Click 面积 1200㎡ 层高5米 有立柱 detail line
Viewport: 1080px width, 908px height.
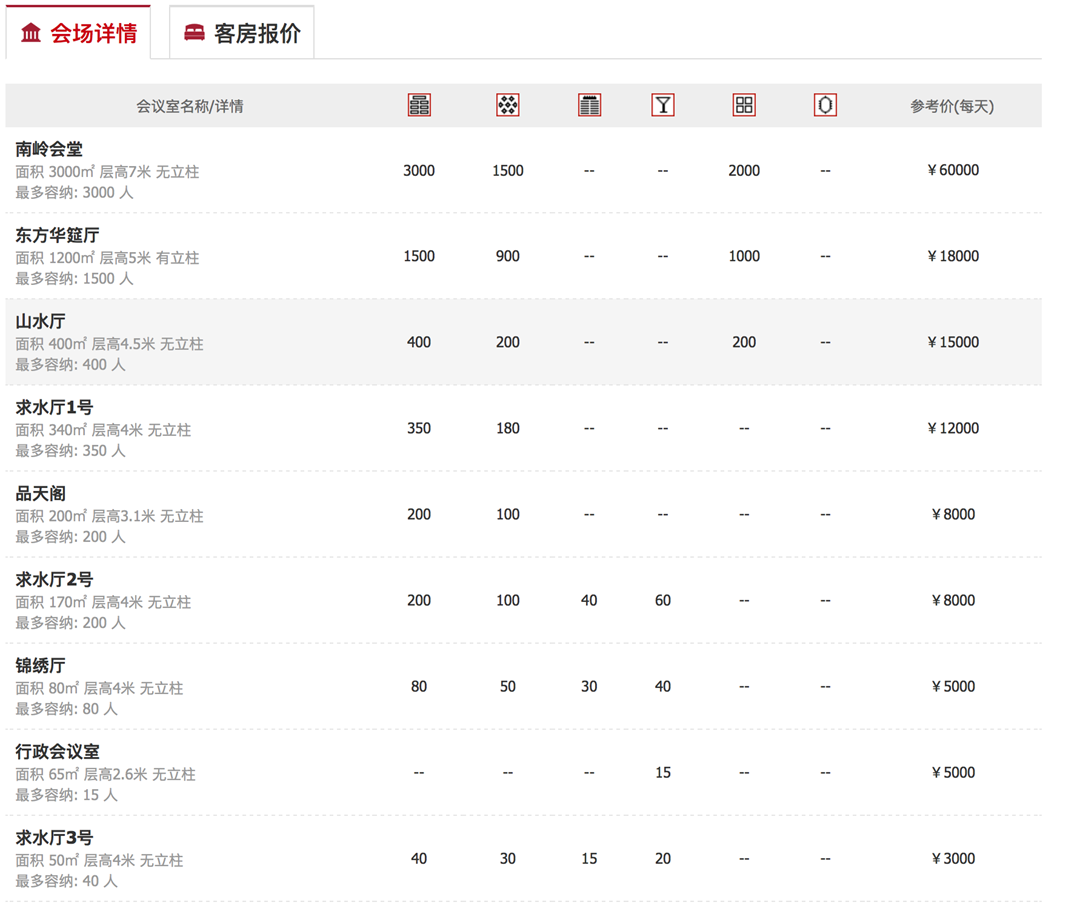(107, 258)
